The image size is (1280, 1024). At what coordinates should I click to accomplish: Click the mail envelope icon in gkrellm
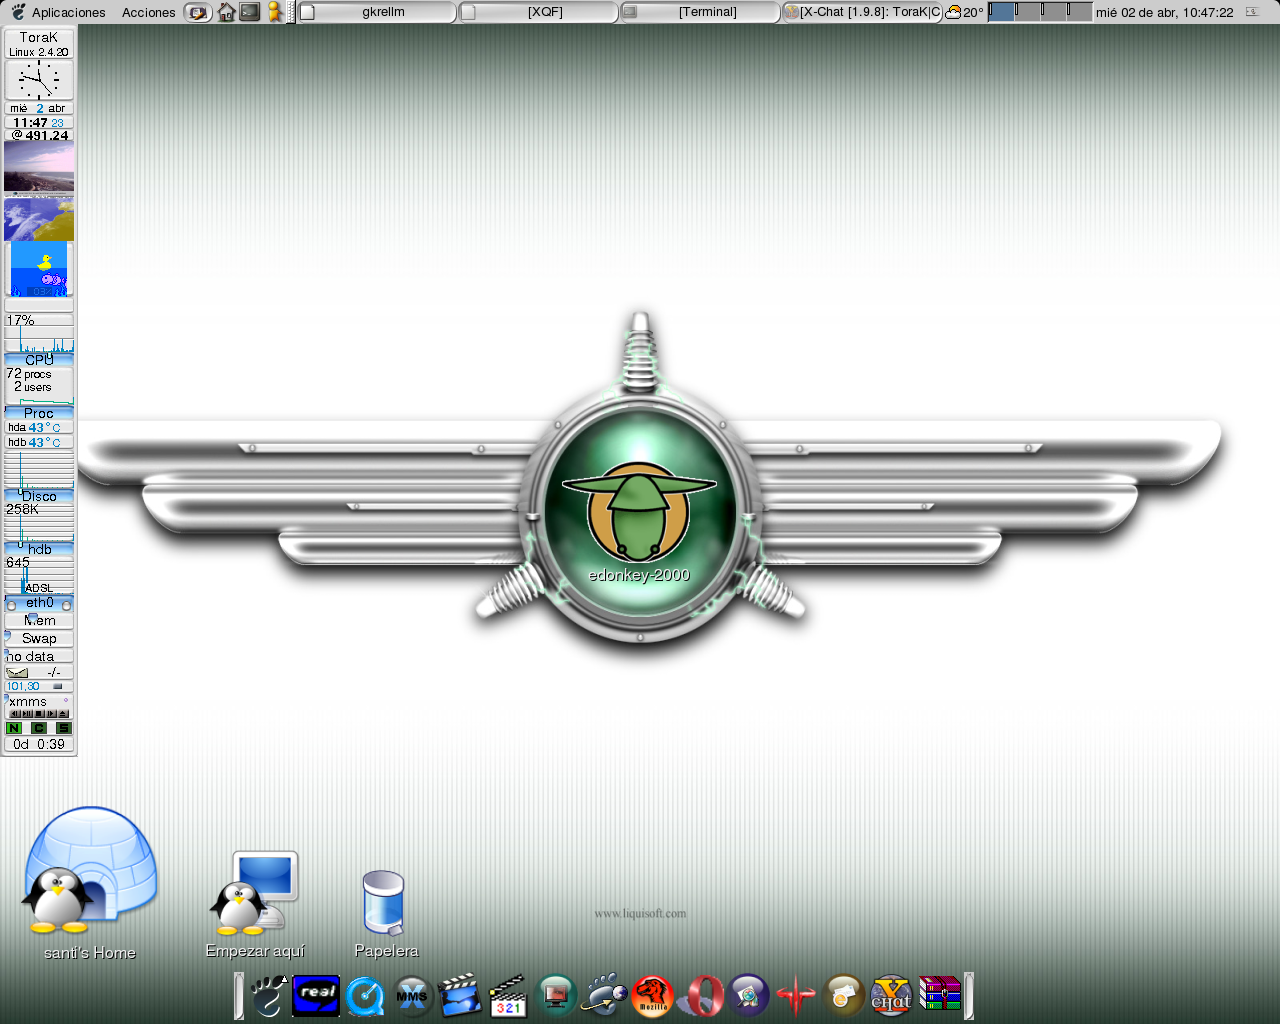pos(17,673)
